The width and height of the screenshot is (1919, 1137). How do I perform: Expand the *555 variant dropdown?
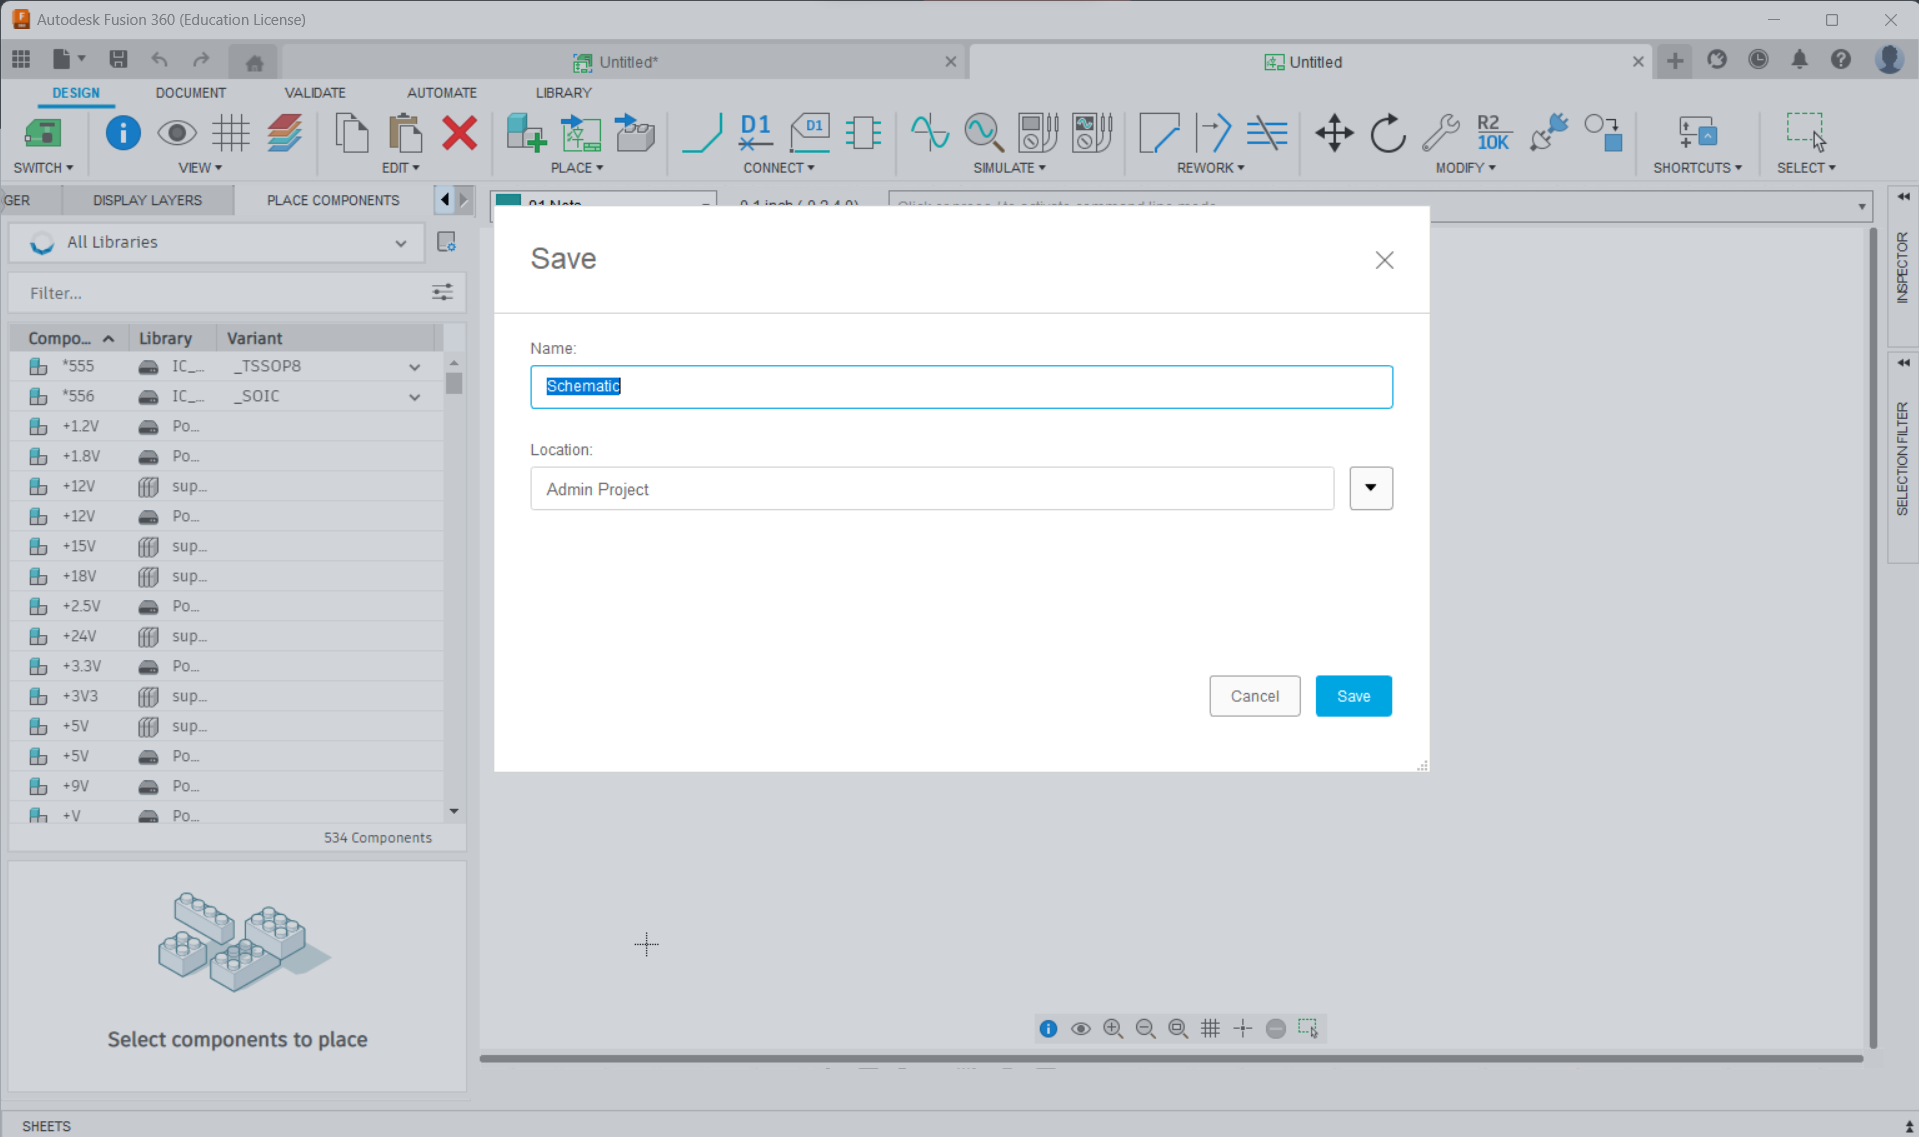(x=414, y=367)
